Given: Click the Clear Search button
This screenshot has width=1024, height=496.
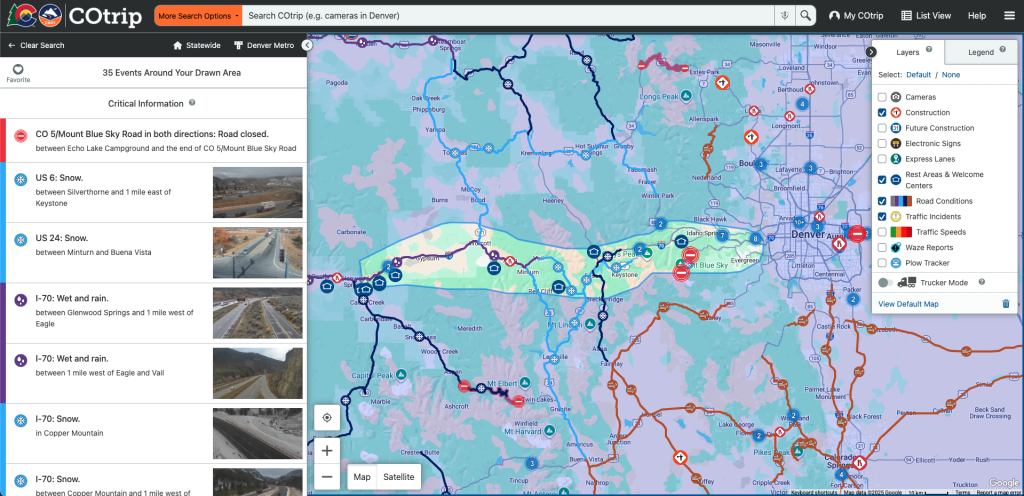Looking at the screenshot, I should [x=36, y=45].
